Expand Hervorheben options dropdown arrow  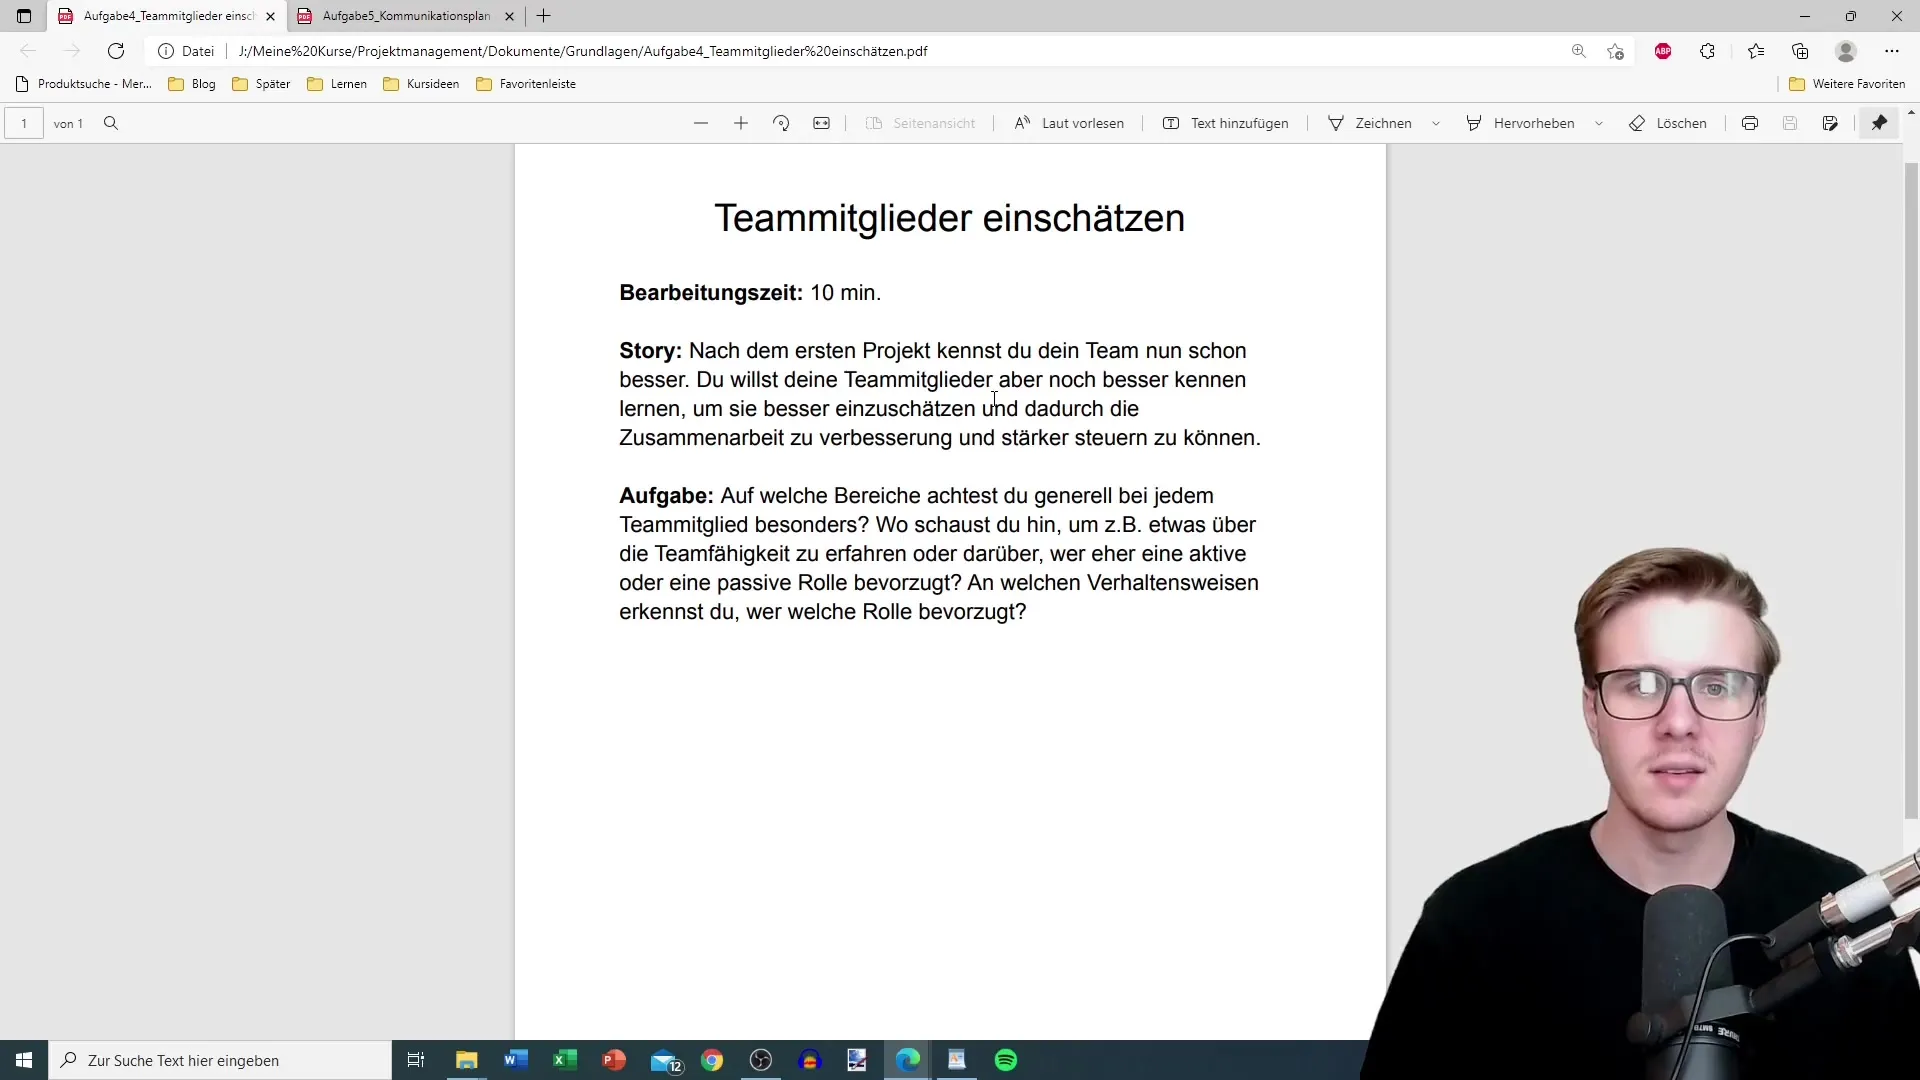(1599, 123)
